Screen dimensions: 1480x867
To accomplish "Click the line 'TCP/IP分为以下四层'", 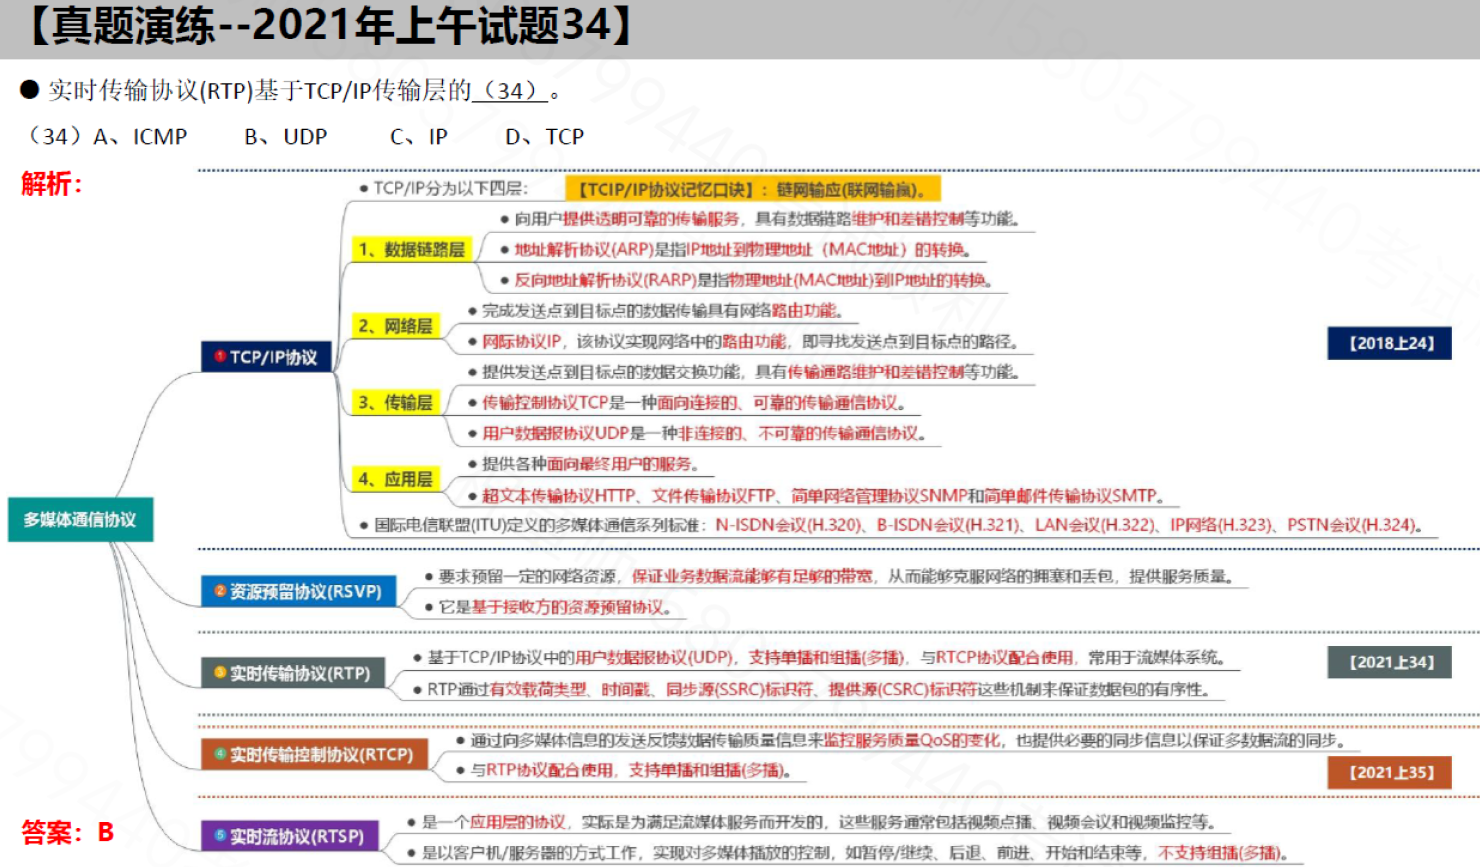I will tap(443, 188).
